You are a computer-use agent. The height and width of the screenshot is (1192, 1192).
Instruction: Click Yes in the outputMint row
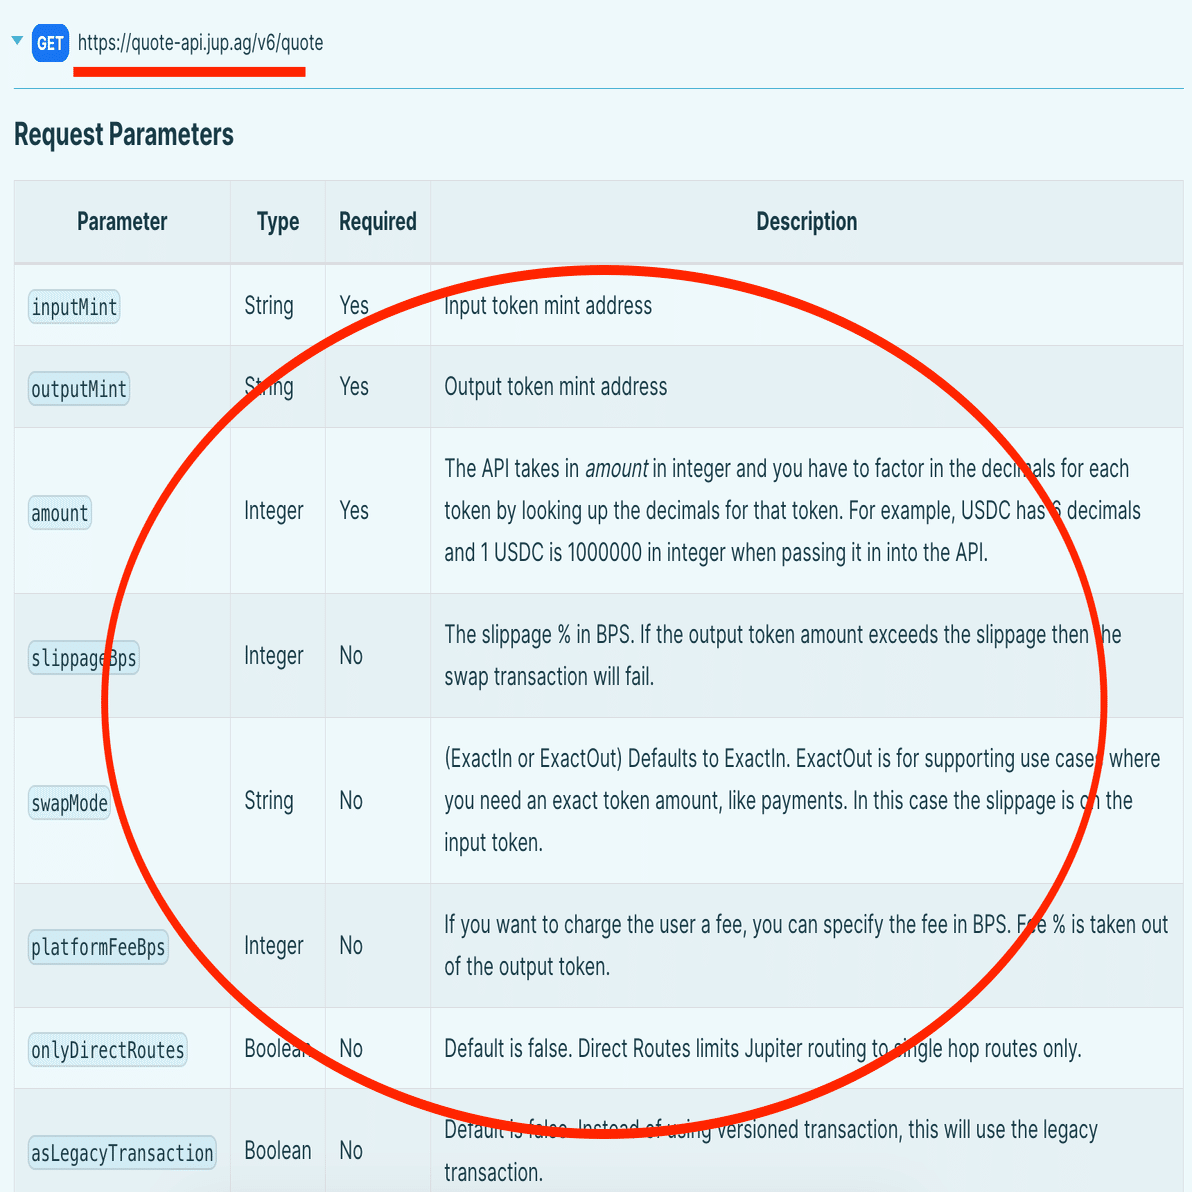click(x=354, y=386)
